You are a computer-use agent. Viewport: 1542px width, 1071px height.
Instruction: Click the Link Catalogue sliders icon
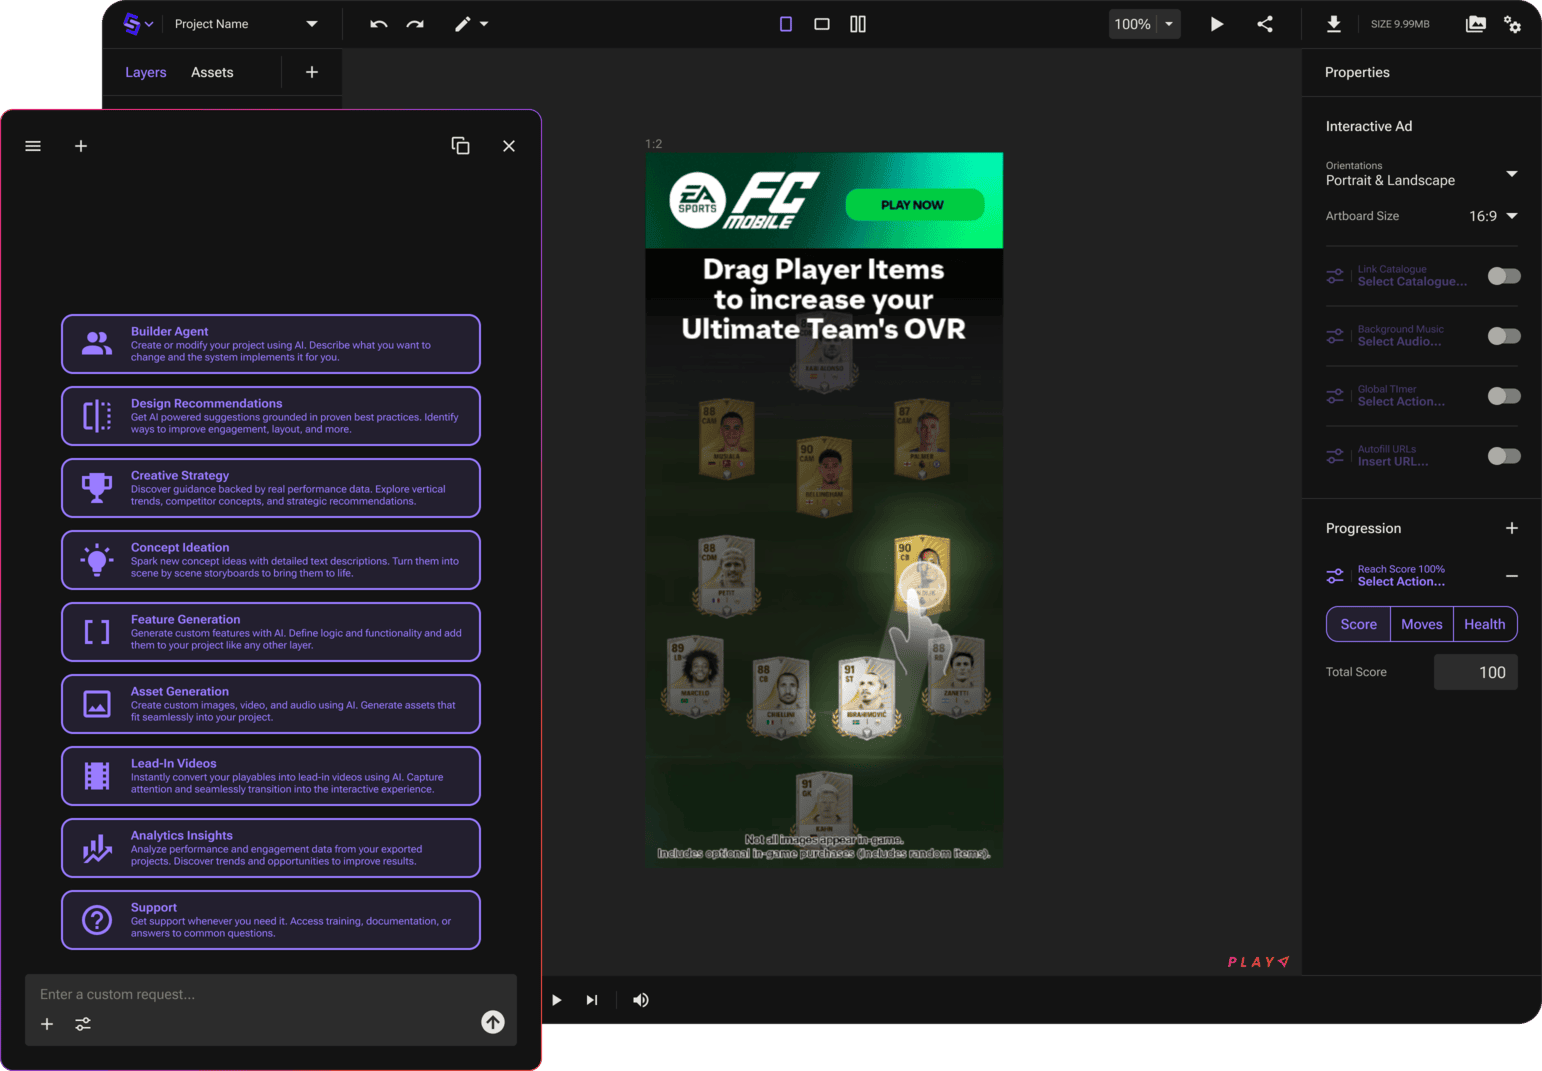click(1335, 276)
